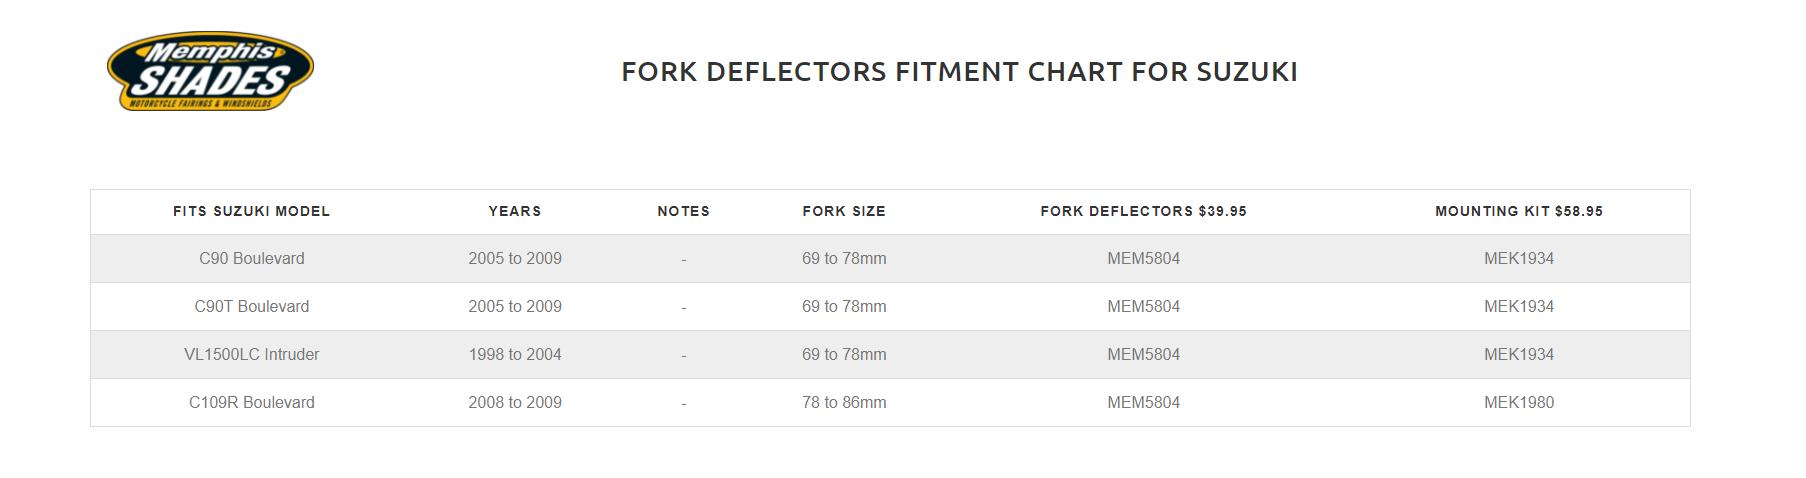Click the Mounting Kit $58.95 header
The image size is (1806, 478).
click(1518, 212)
